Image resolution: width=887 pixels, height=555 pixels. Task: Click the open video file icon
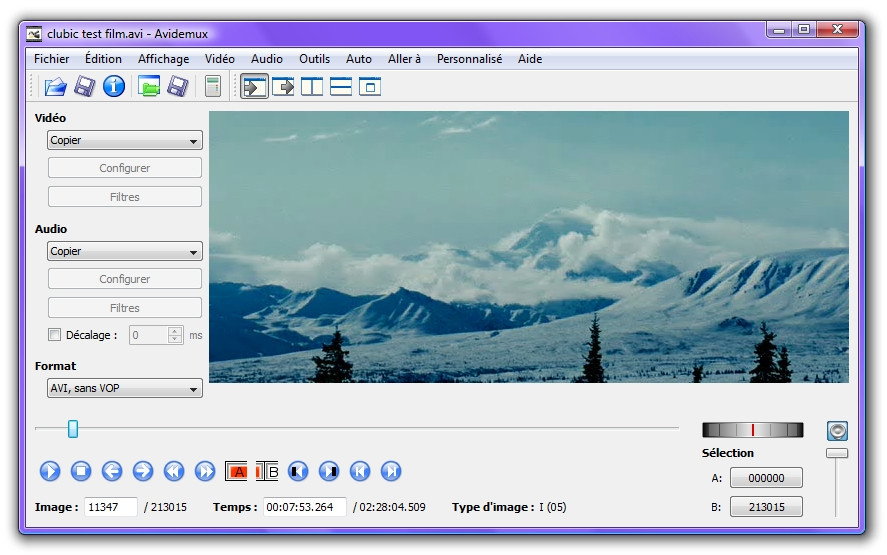pos(54,87)
